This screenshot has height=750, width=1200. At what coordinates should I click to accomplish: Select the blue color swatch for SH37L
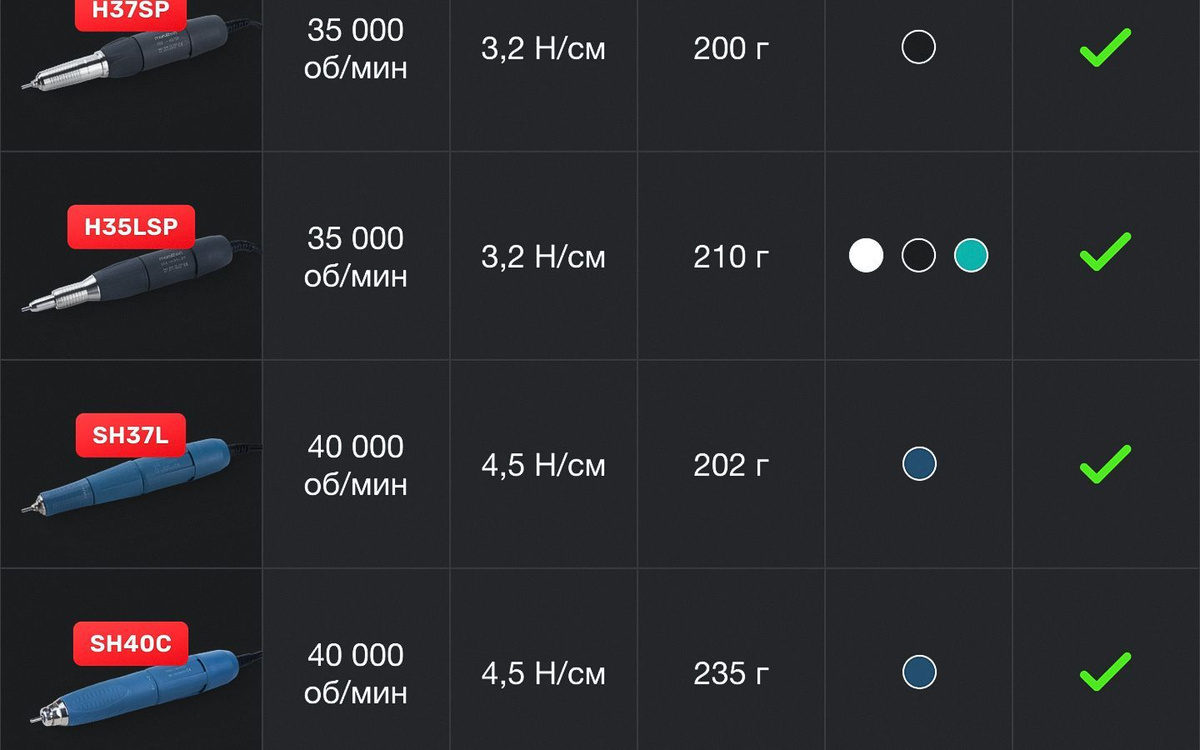click(x=918, y=464)
